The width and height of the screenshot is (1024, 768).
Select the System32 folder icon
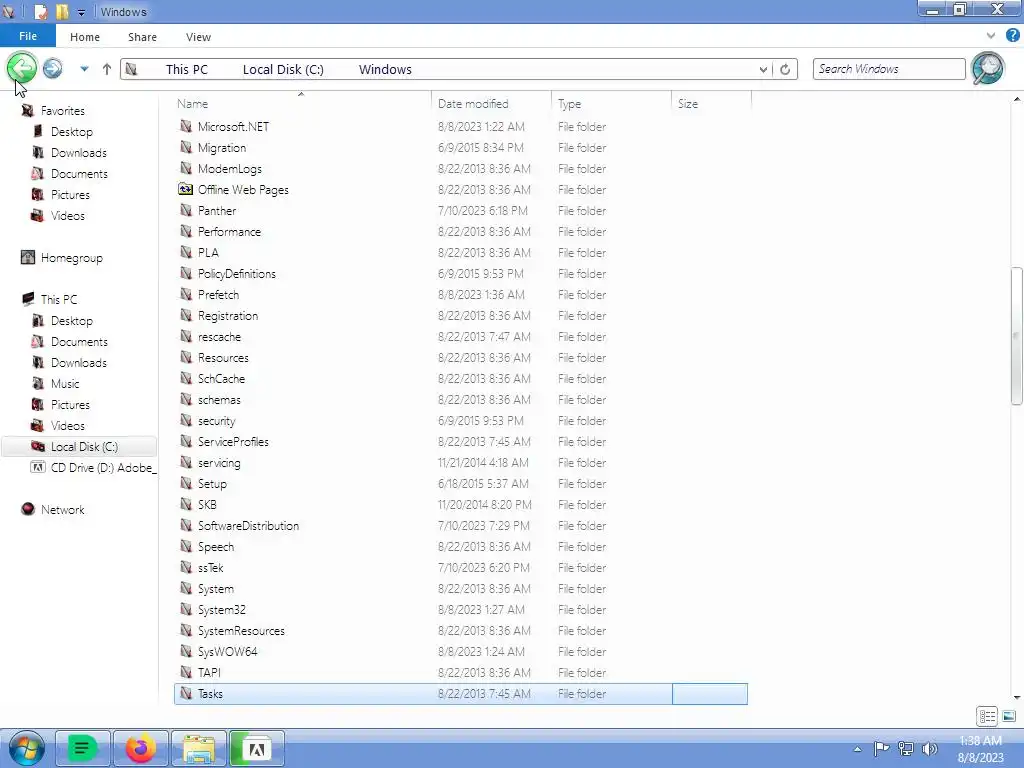pos(186,609)
